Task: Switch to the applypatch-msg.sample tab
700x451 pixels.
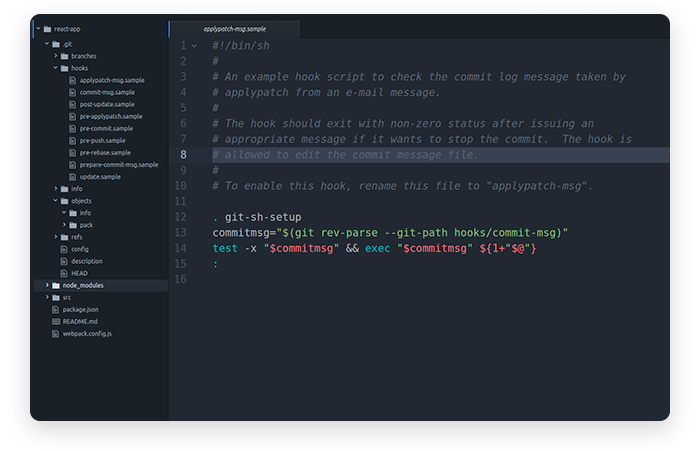Action: (235, 29)
